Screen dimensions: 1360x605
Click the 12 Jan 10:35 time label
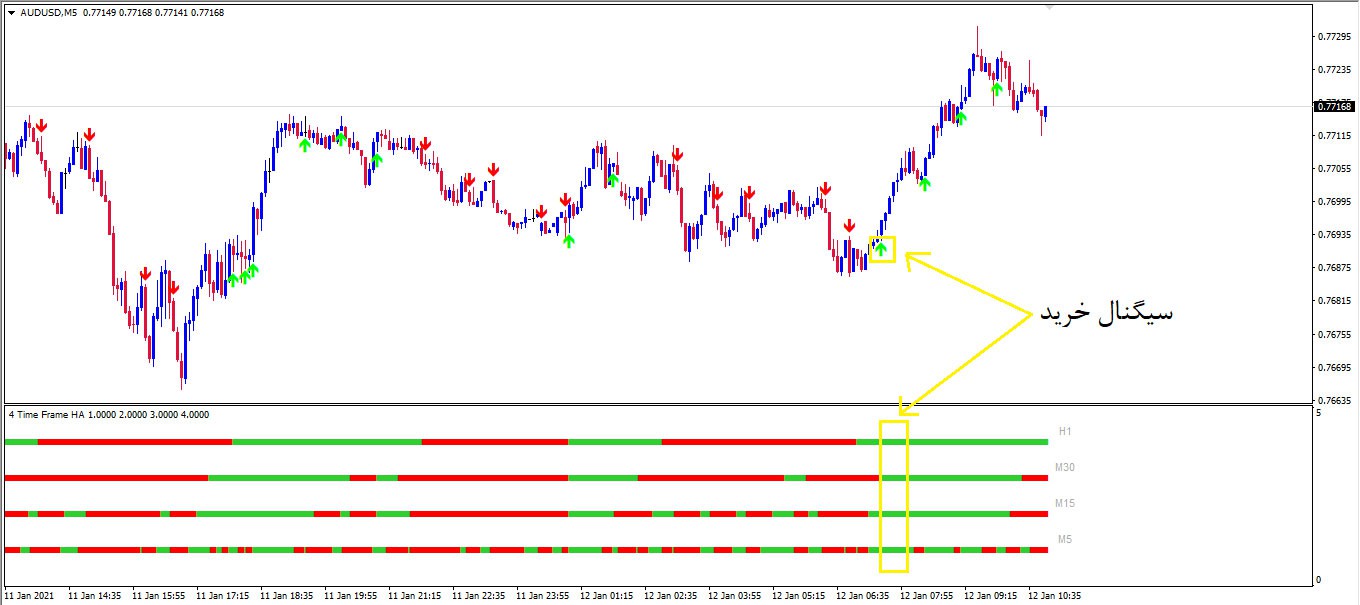1055,595
